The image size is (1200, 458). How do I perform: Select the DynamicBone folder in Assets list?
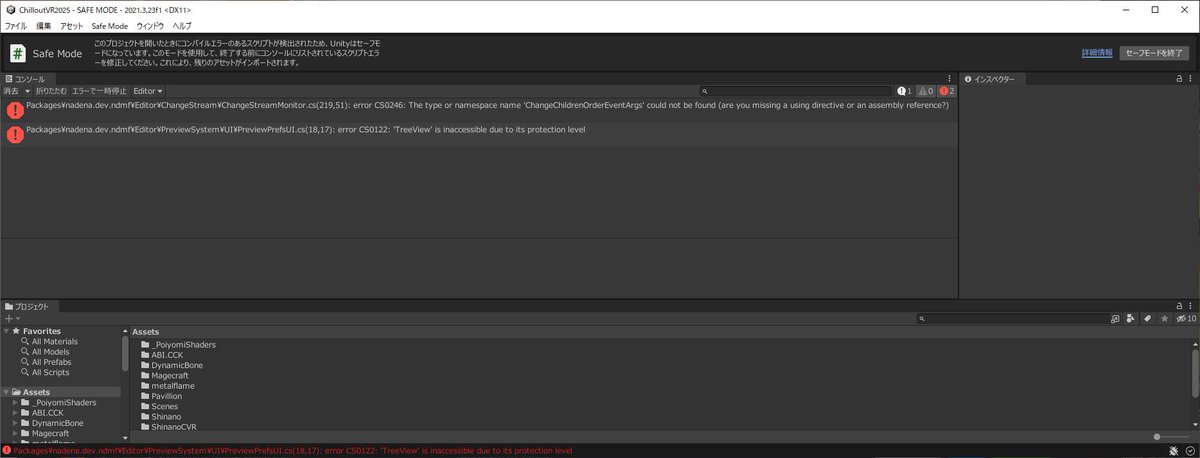[x=170, y=365]
